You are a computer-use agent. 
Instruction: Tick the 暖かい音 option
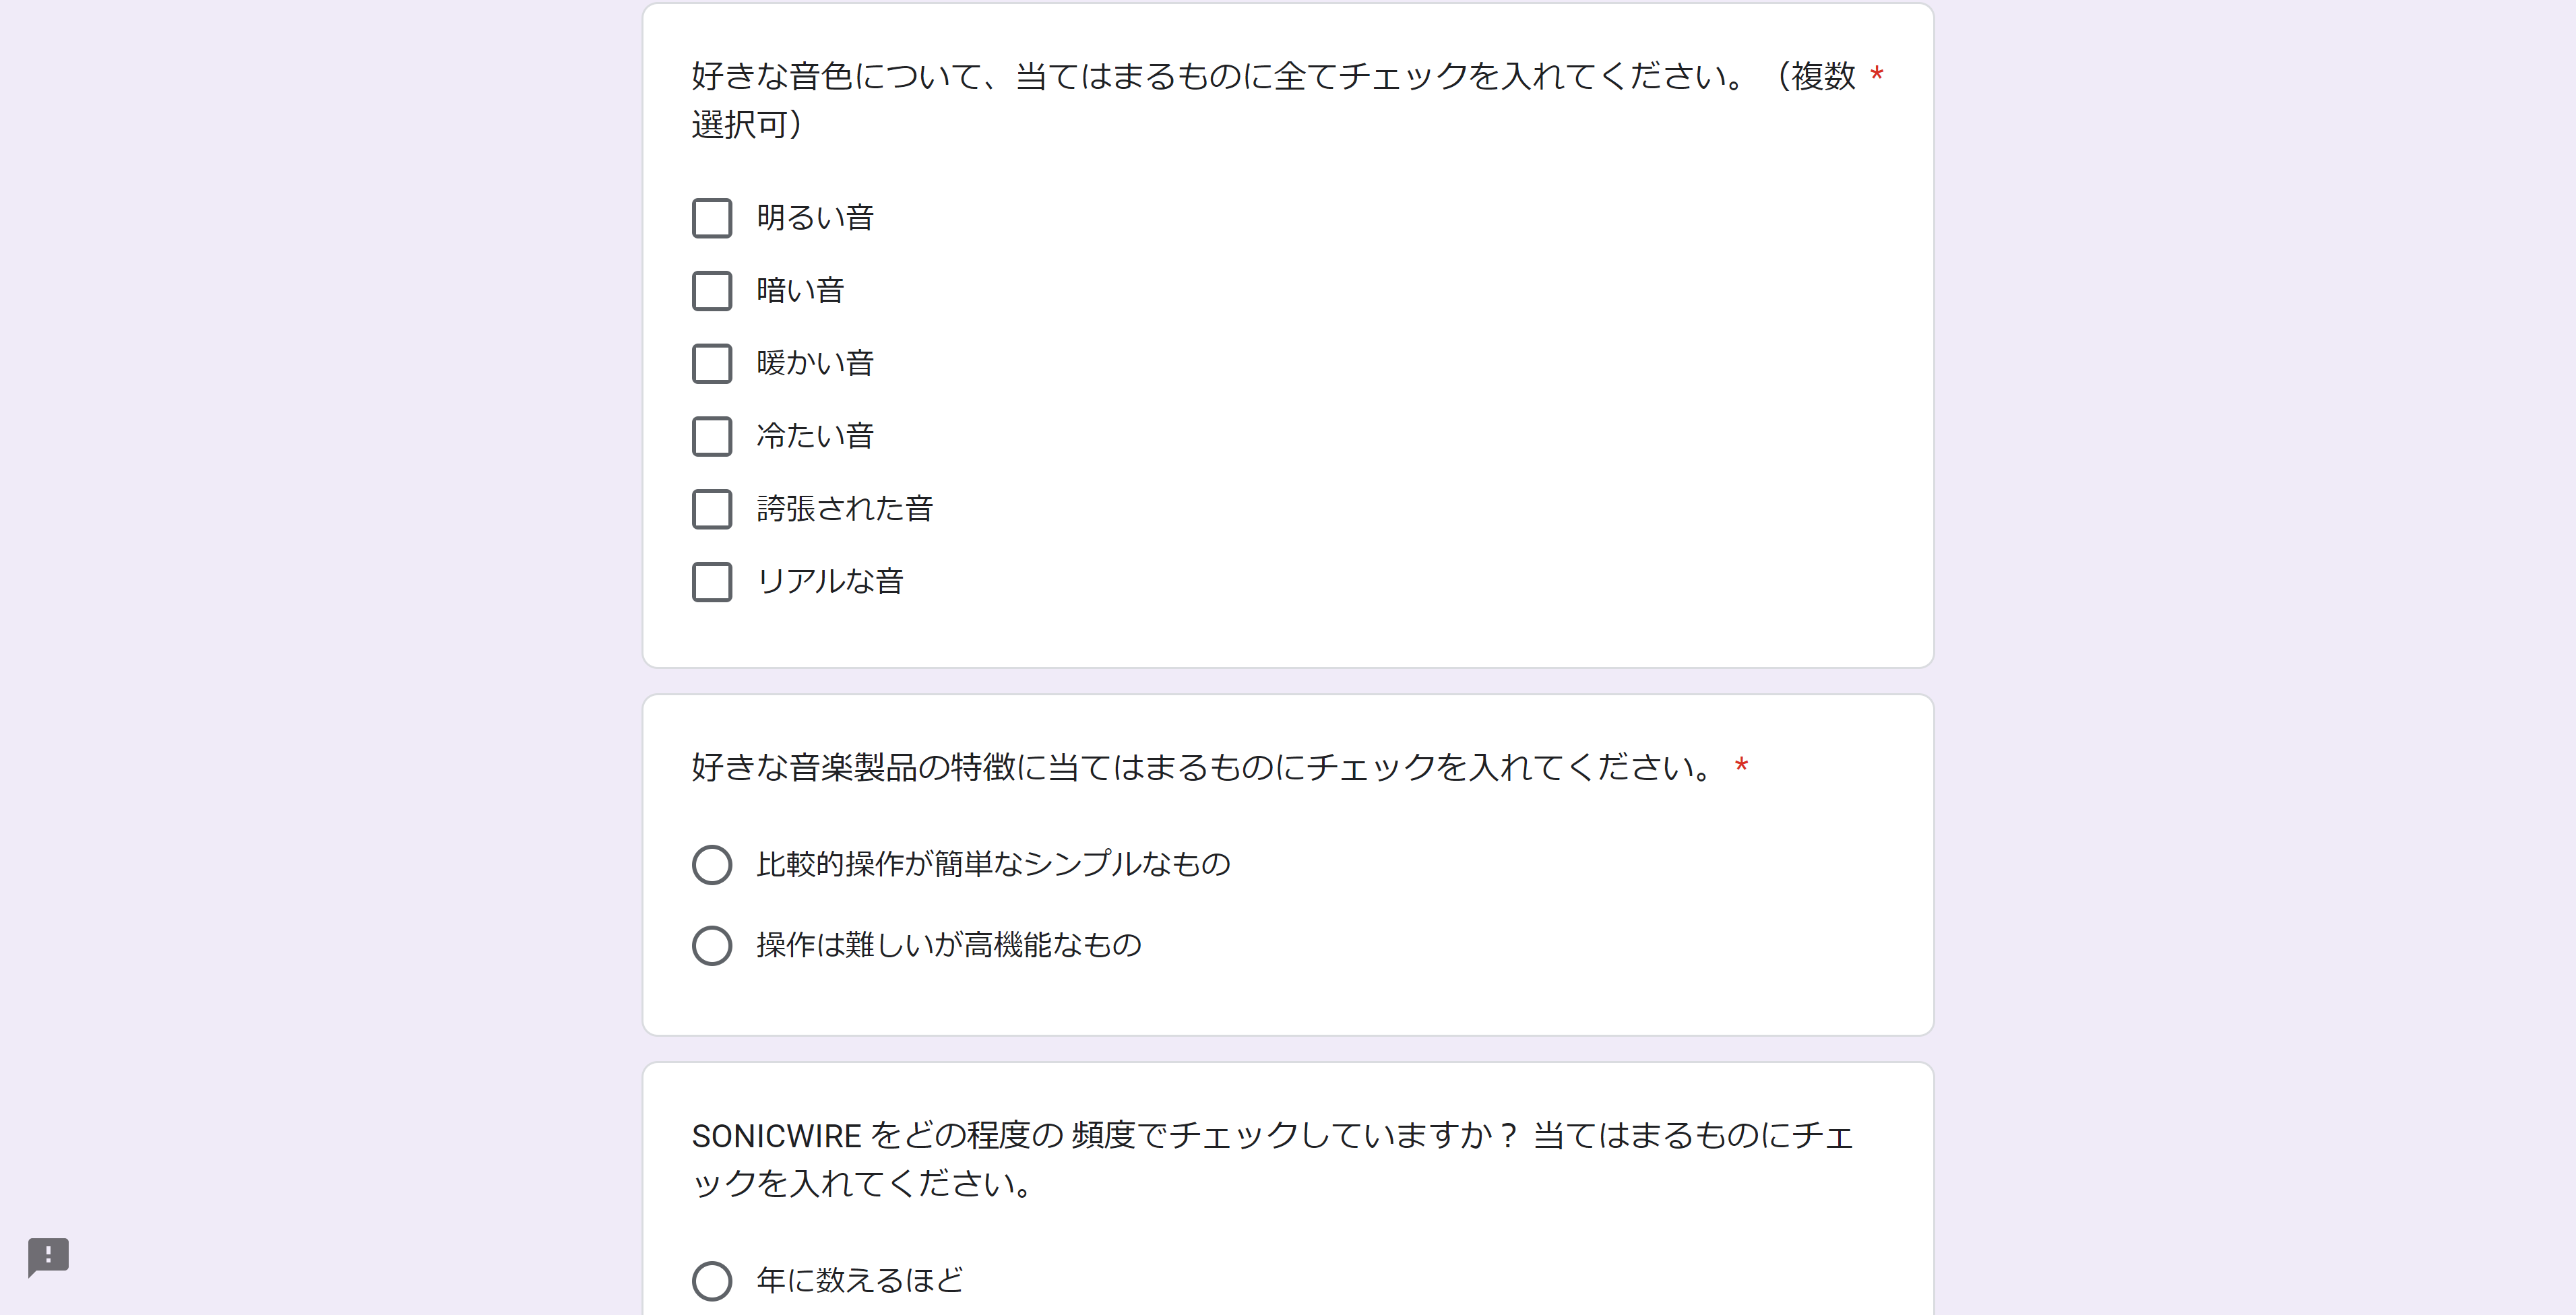coord(712,364)
